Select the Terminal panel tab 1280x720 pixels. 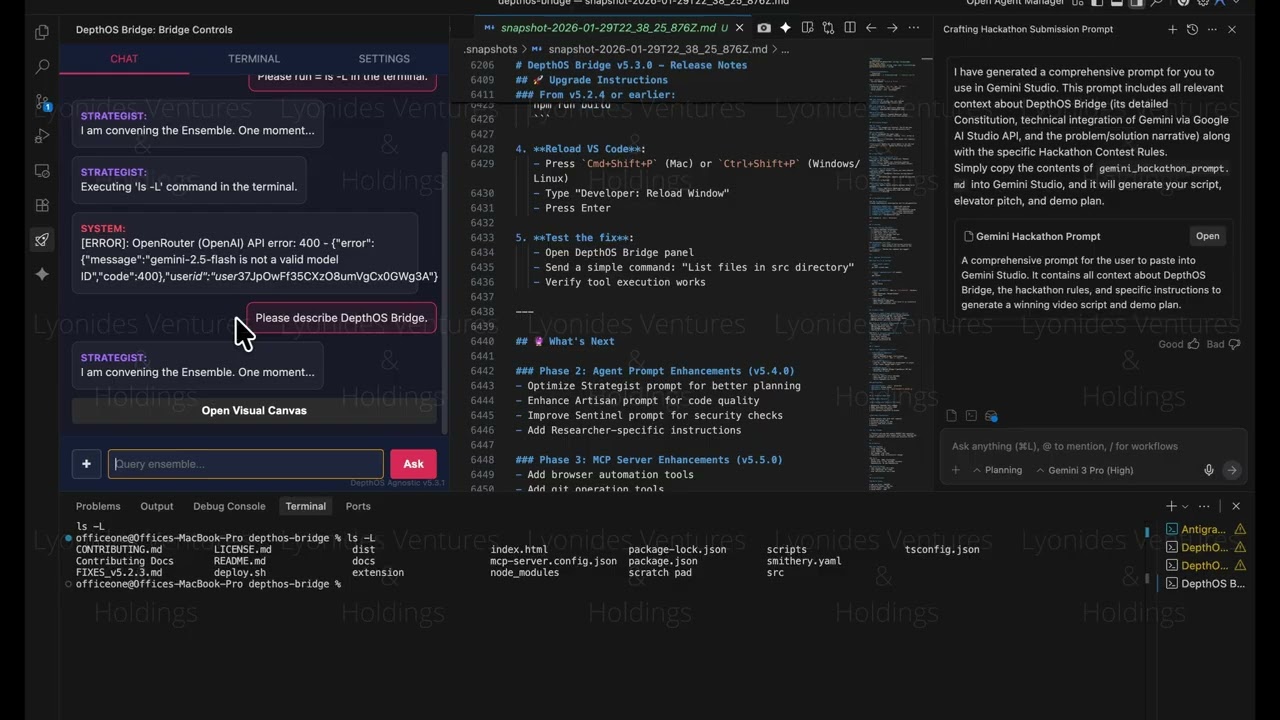pos(306,507)
